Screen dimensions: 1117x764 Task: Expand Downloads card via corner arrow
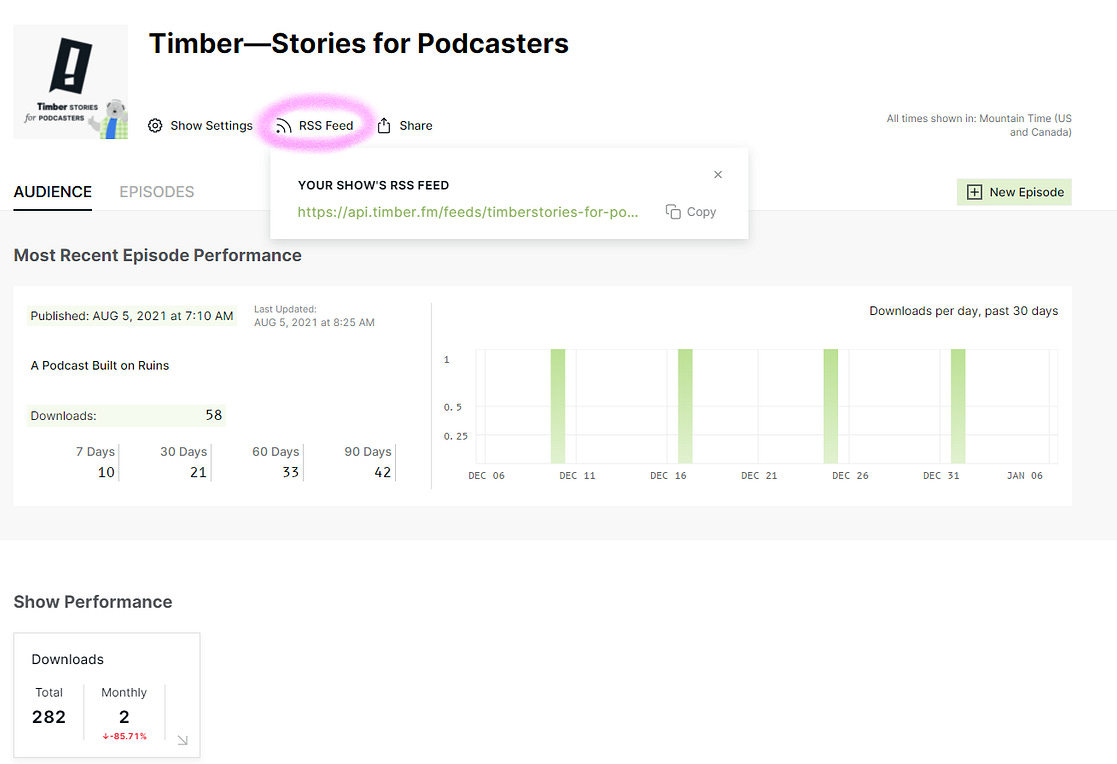pyautogui.click(x=182, y=740)
